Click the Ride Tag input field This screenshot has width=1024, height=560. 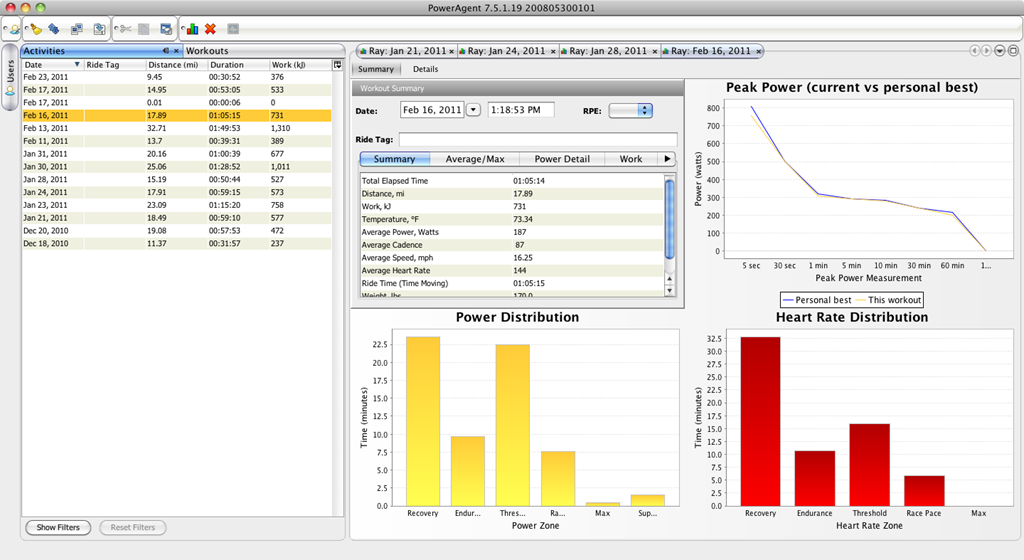(x=538, y=139)
